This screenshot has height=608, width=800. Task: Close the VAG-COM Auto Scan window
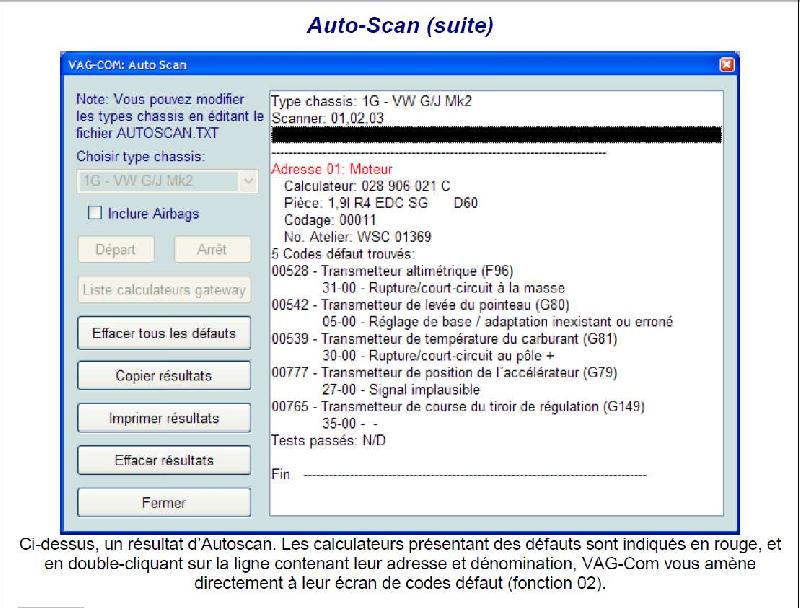(x=727, y=65)
